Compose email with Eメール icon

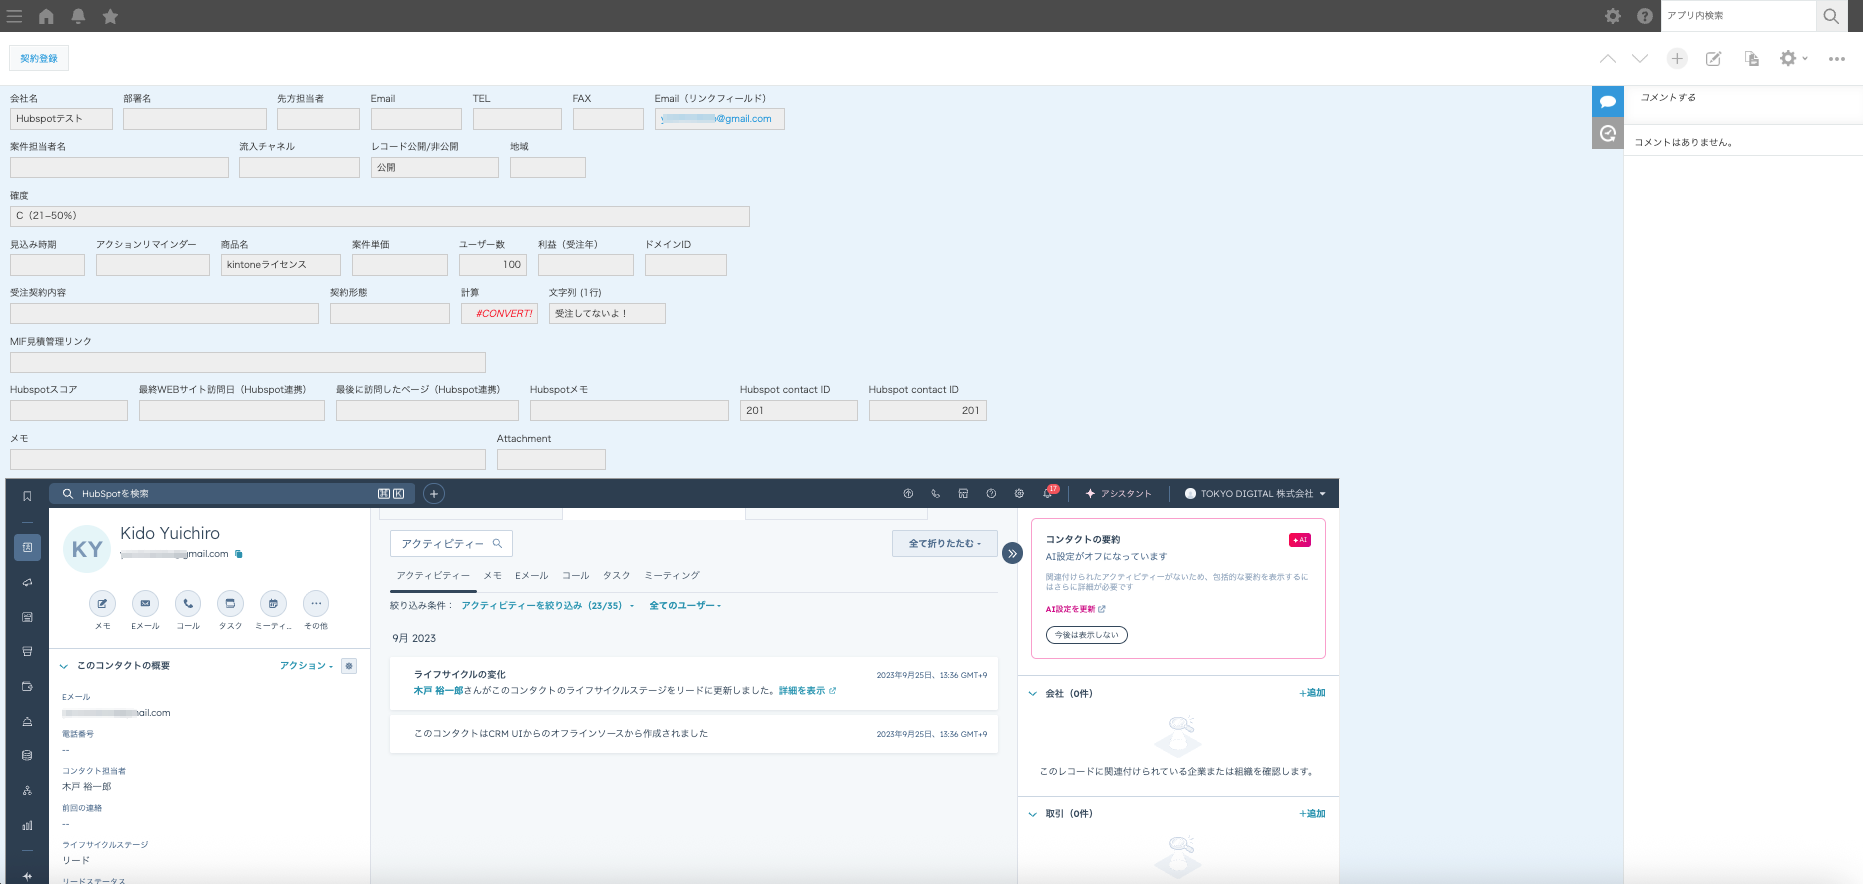click(145, 603)
